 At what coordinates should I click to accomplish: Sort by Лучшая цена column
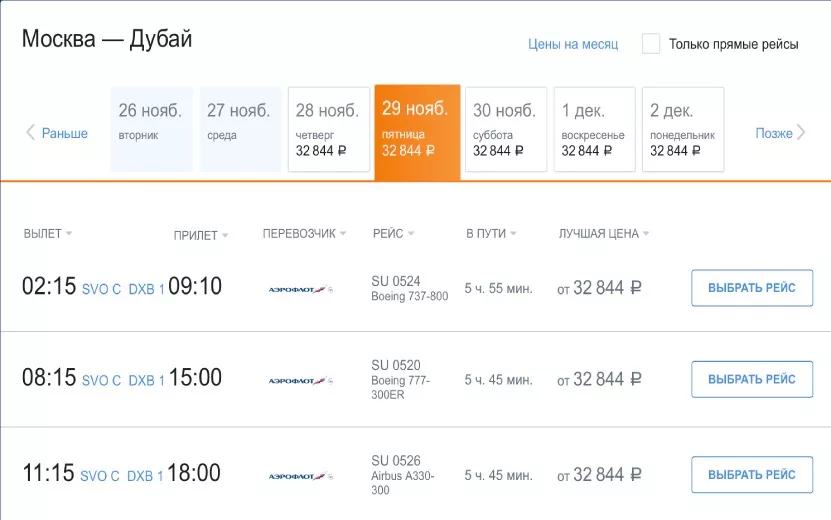coord(603,234)
